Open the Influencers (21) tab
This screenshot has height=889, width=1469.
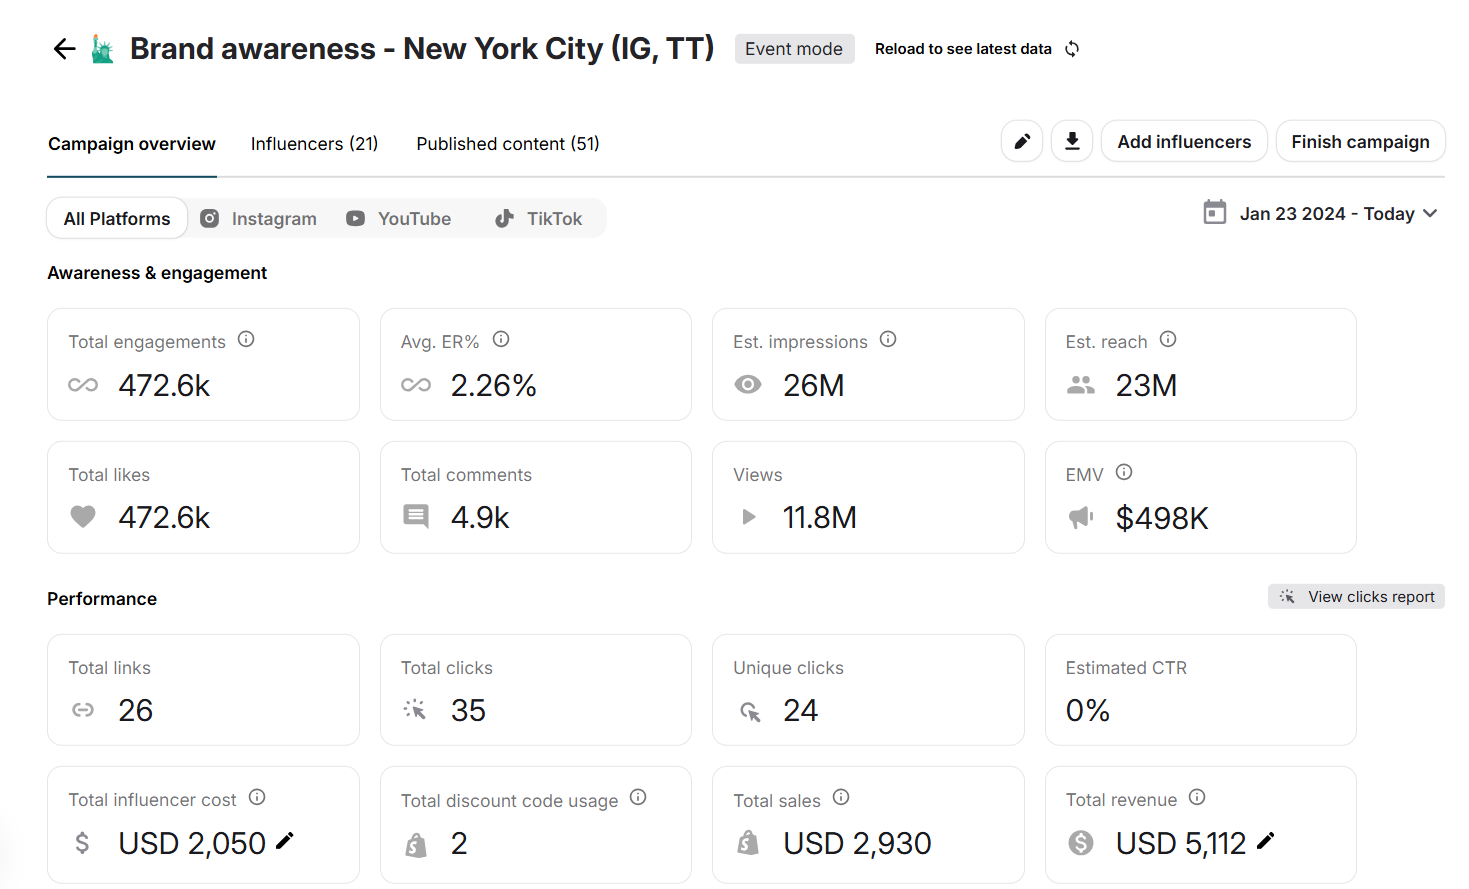[x=314, y=144]
